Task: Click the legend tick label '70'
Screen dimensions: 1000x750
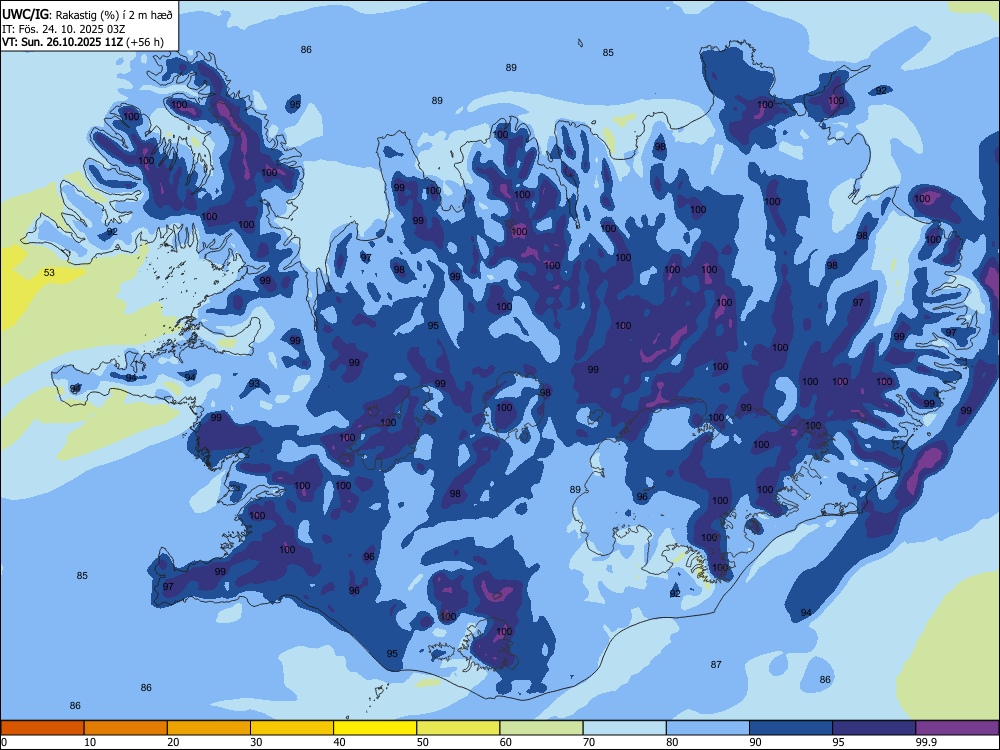Action: point(589,742)
